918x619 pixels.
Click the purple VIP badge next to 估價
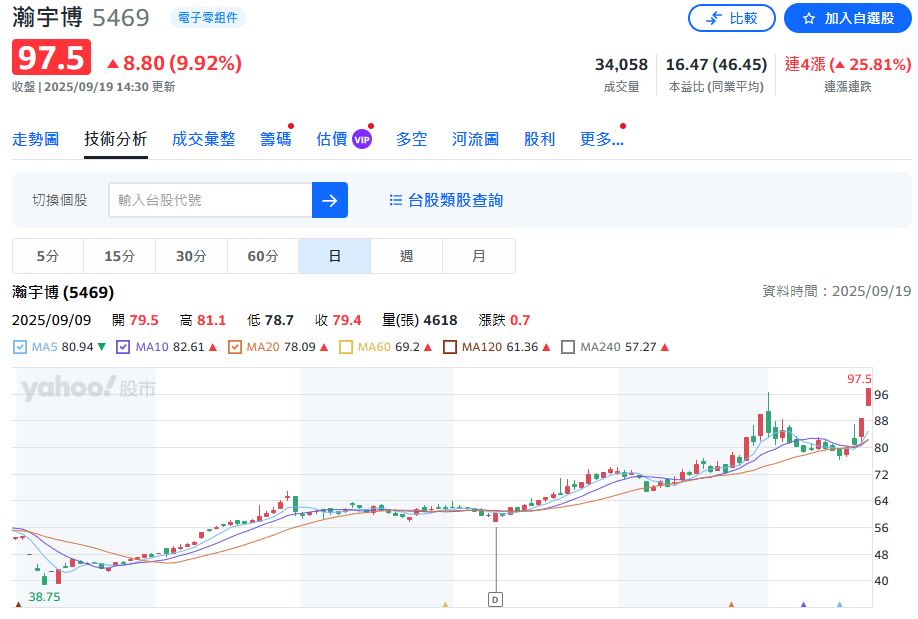[361, 139]
